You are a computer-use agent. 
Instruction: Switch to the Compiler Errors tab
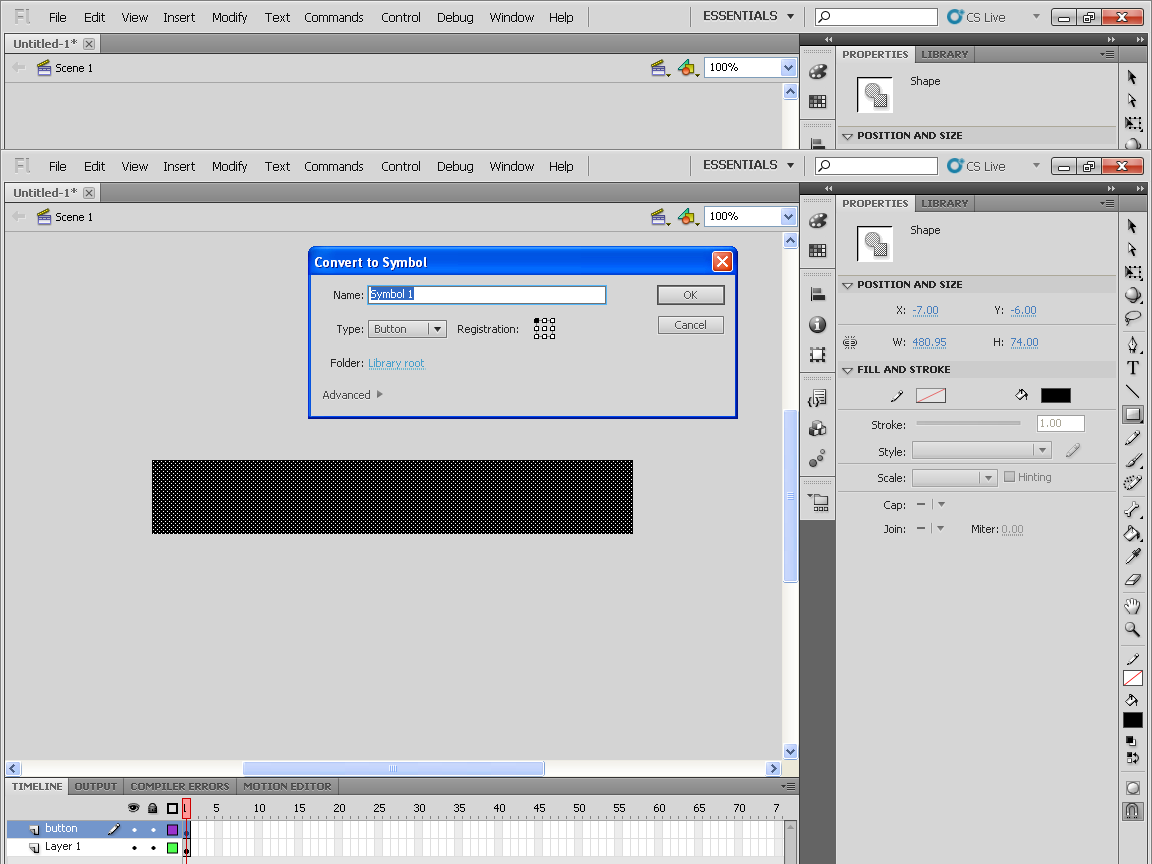pyautogui.click(x=180, y=786)
